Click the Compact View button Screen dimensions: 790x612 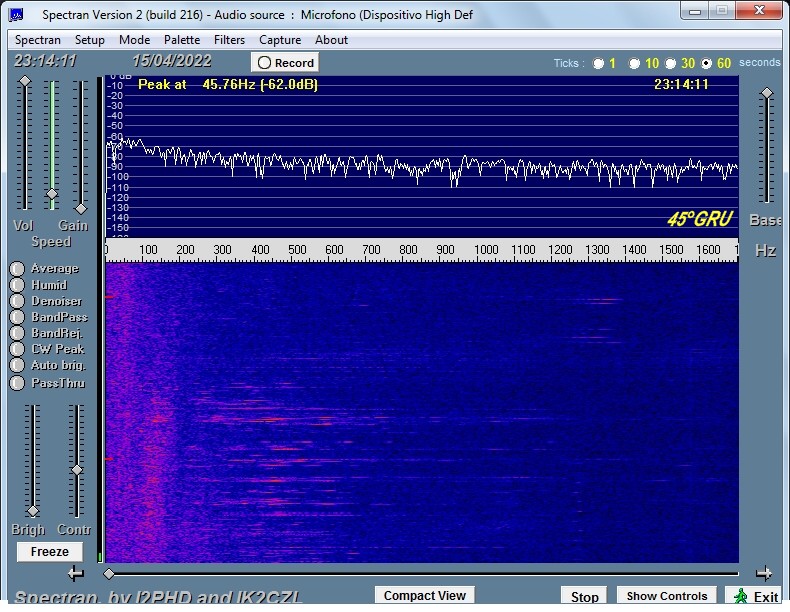[x=424, y=595]
